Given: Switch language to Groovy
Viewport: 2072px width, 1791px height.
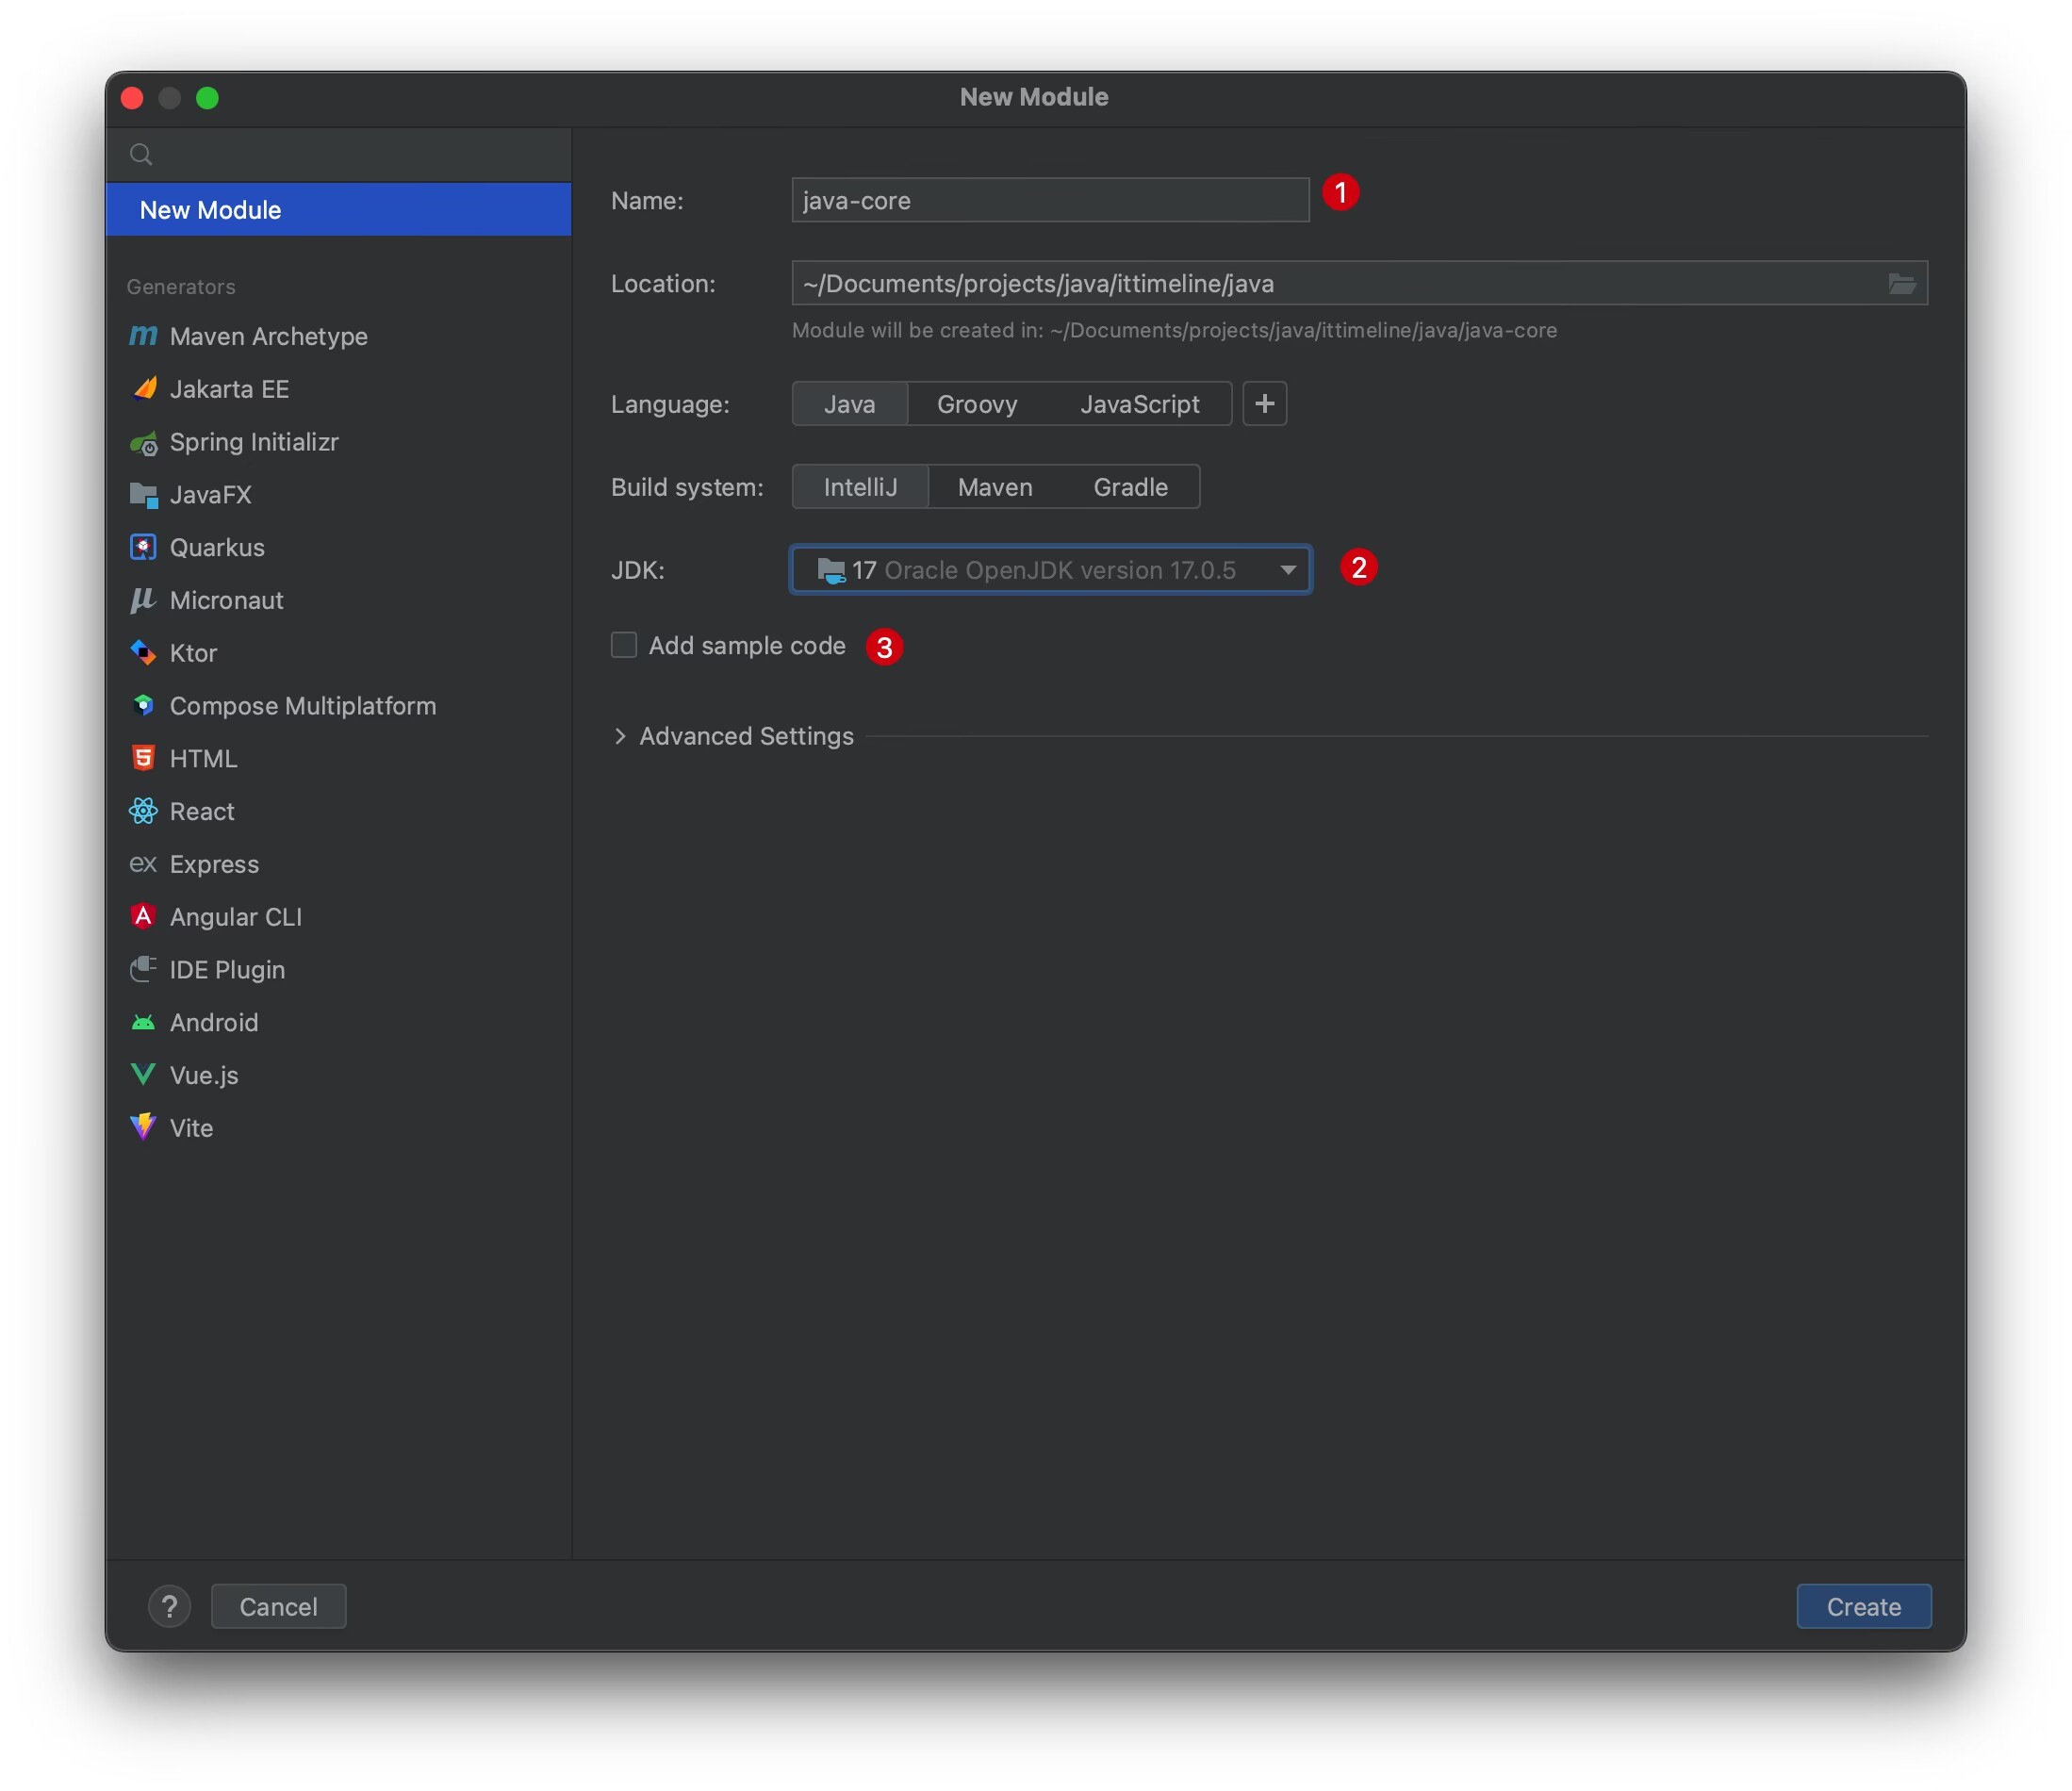Looking at the screenshot, I should [x=977, y=404].
